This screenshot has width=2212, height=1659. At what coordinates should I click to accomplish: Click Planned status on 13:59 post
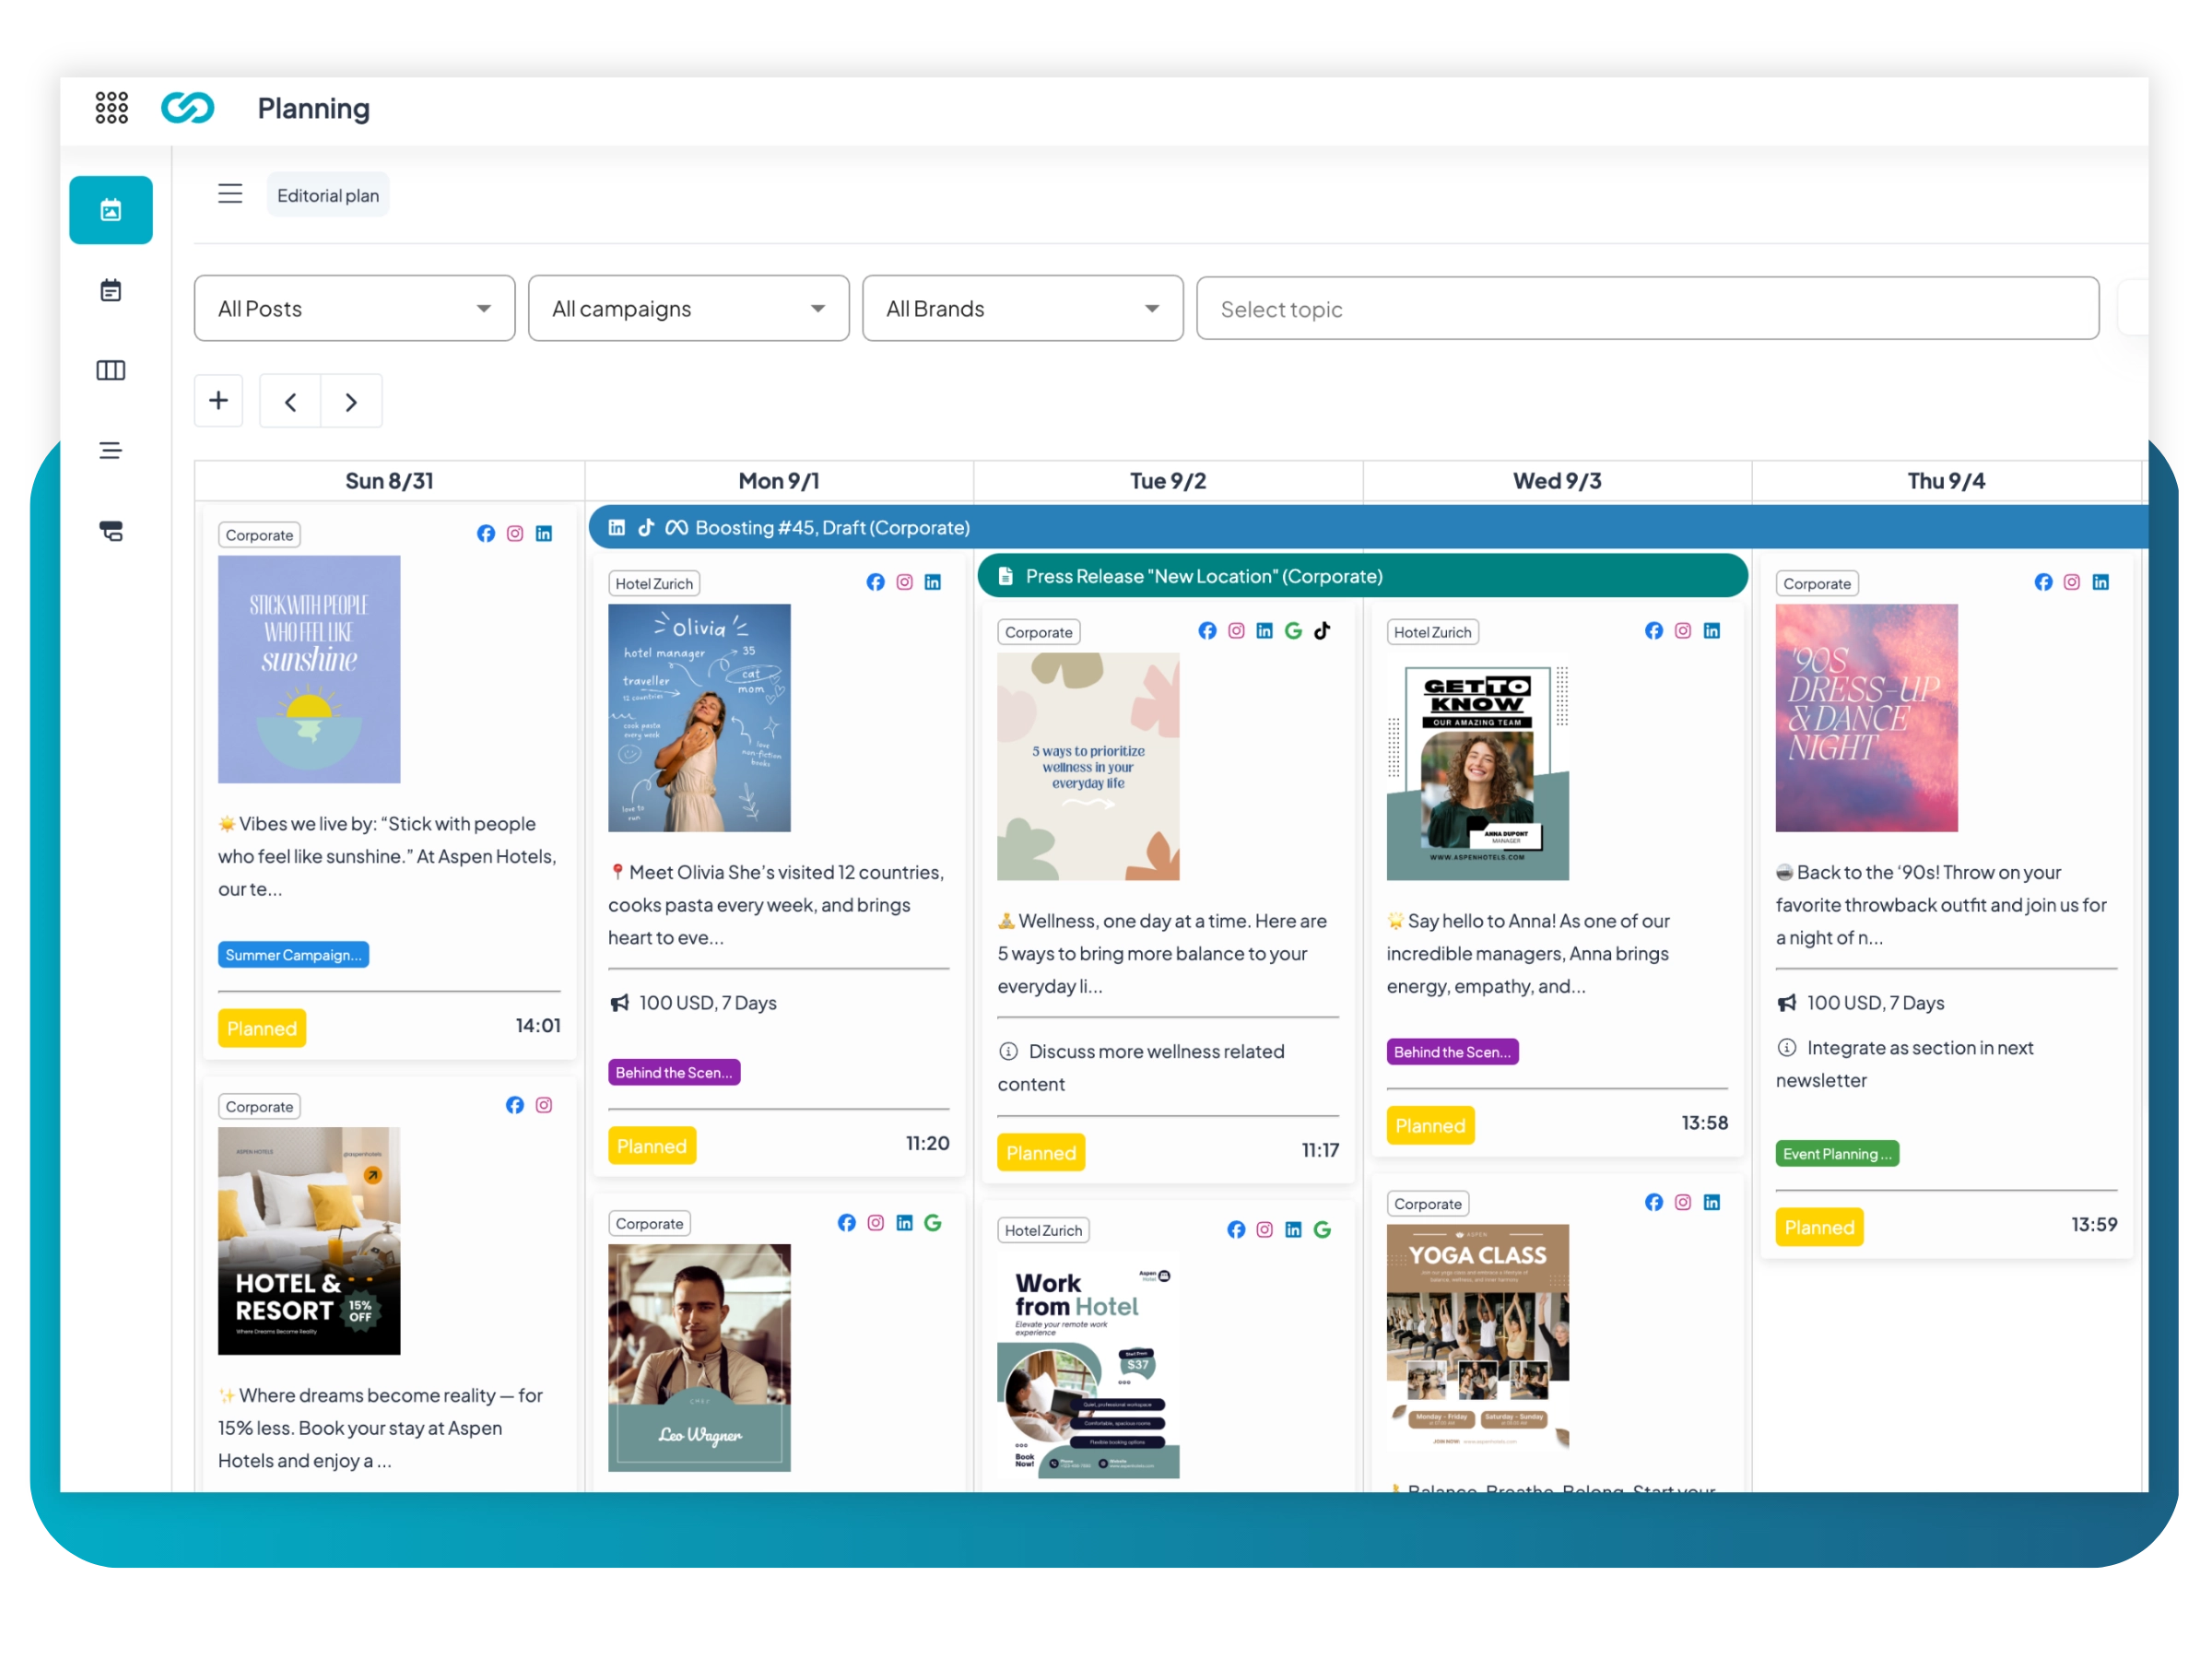coord(1819,1227)
